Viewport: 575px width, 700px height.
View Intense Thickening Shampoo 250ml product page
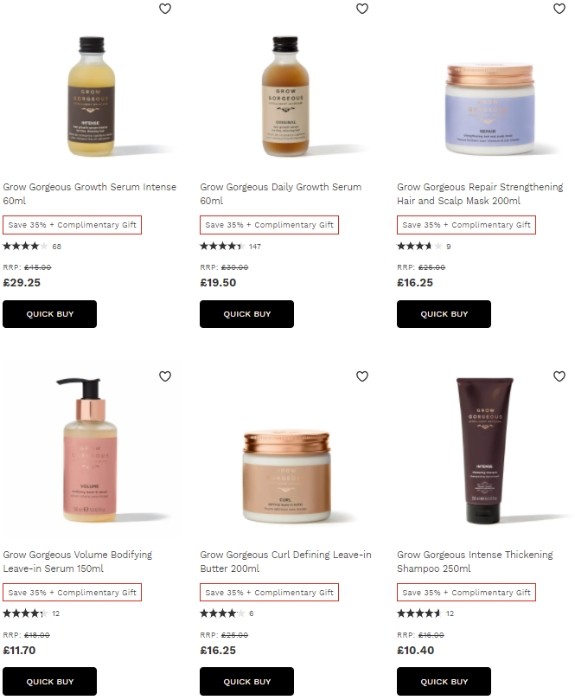coord(475,561)
